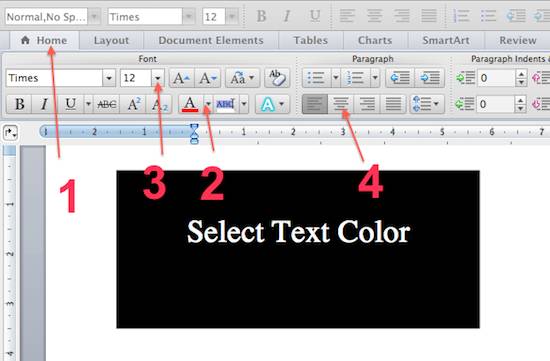Click the numbered list icon in Paragraph group
Image resolution: width=550 pixels, height=361 pixels.
[x=355, y=78]
